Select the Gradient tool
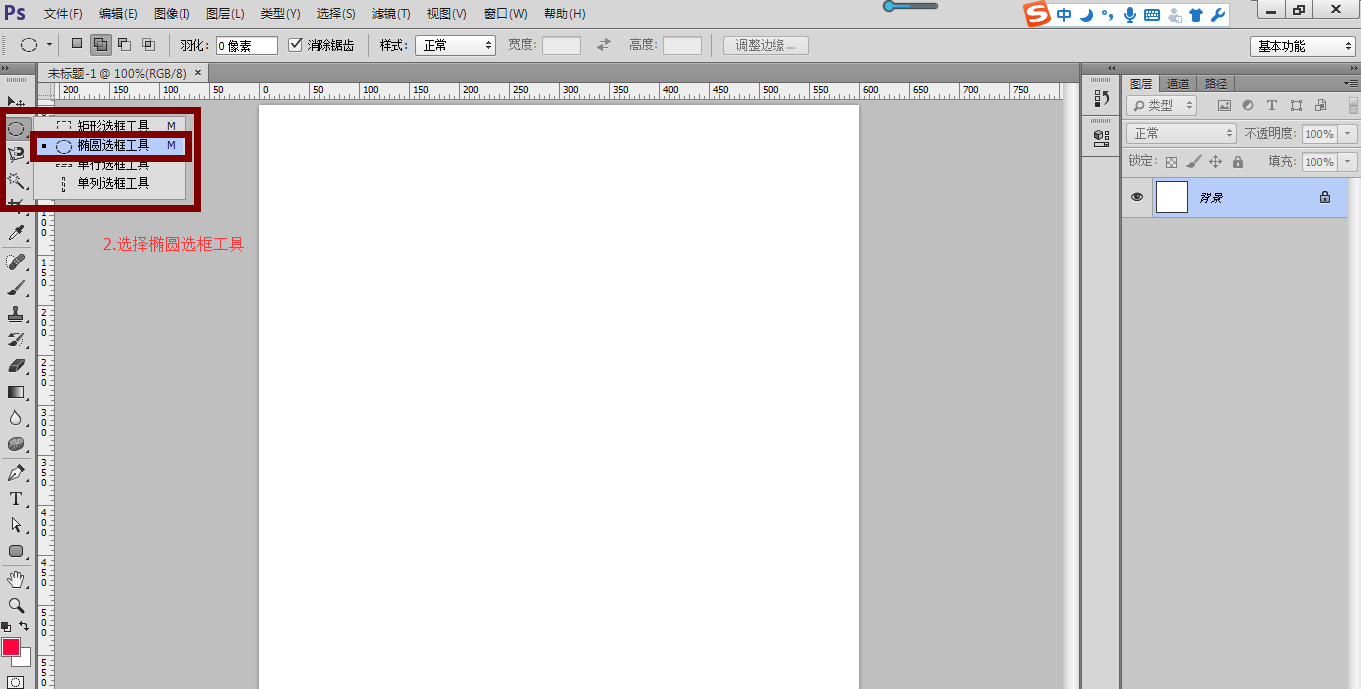Image resolution: width=1361 pixels, height=689 pixels. point(16,392)
